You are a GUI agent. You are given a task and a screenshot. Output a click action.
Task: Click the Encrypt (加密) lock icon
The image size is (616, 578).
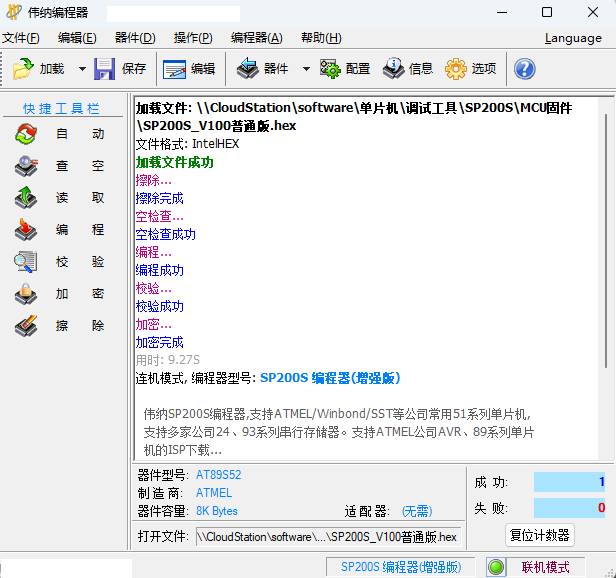pos(26,294)
